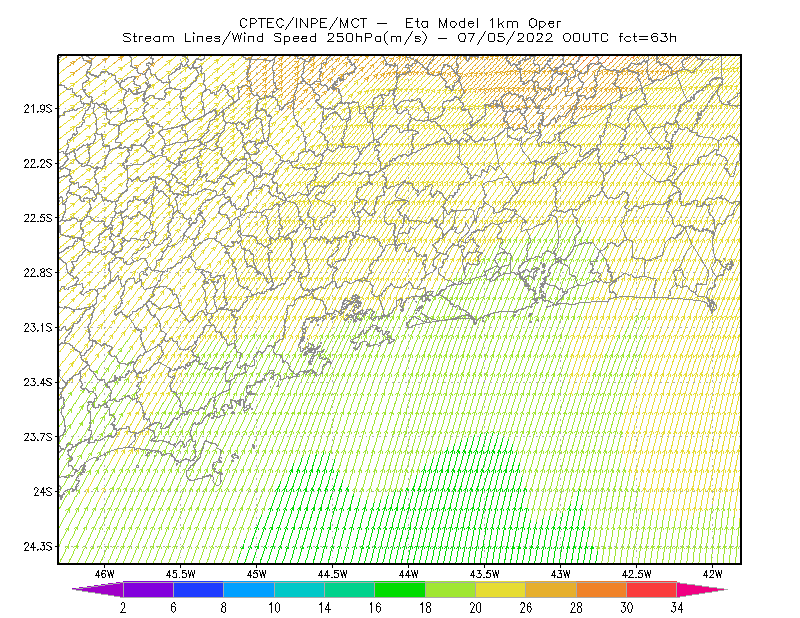The height and width of the screenshot is (618, 800).
Task: Select the light blue swatch between 8 and 10
Action: point(249,589)
